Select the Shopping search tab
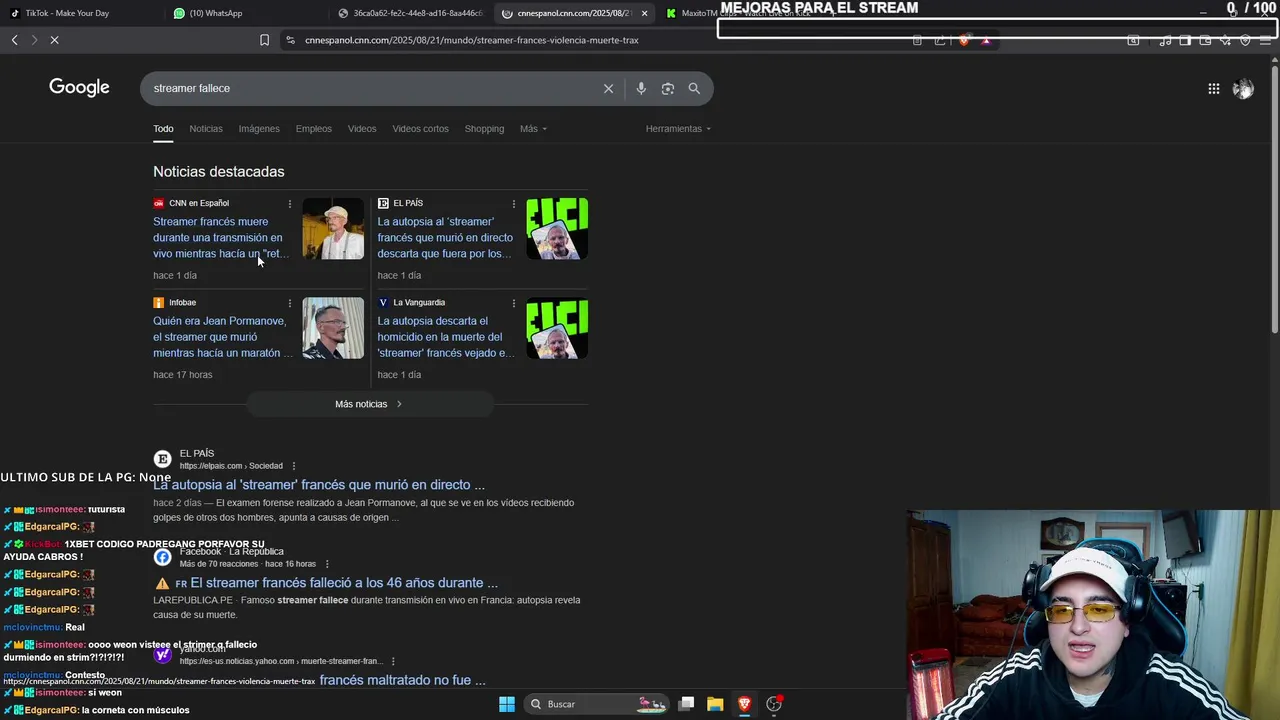1280x720 pixels. 484,129
